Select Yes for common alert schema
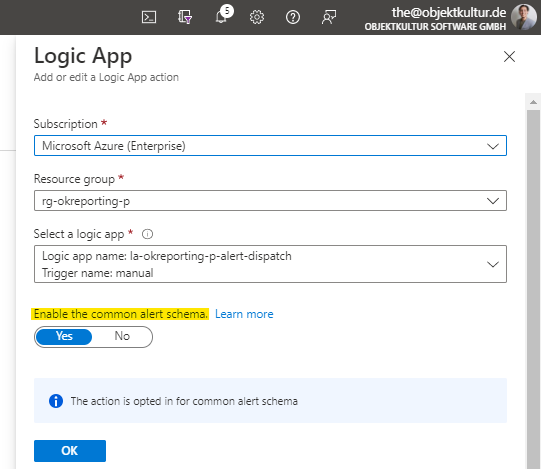This screenshot has width=541, height=469. 64,336
